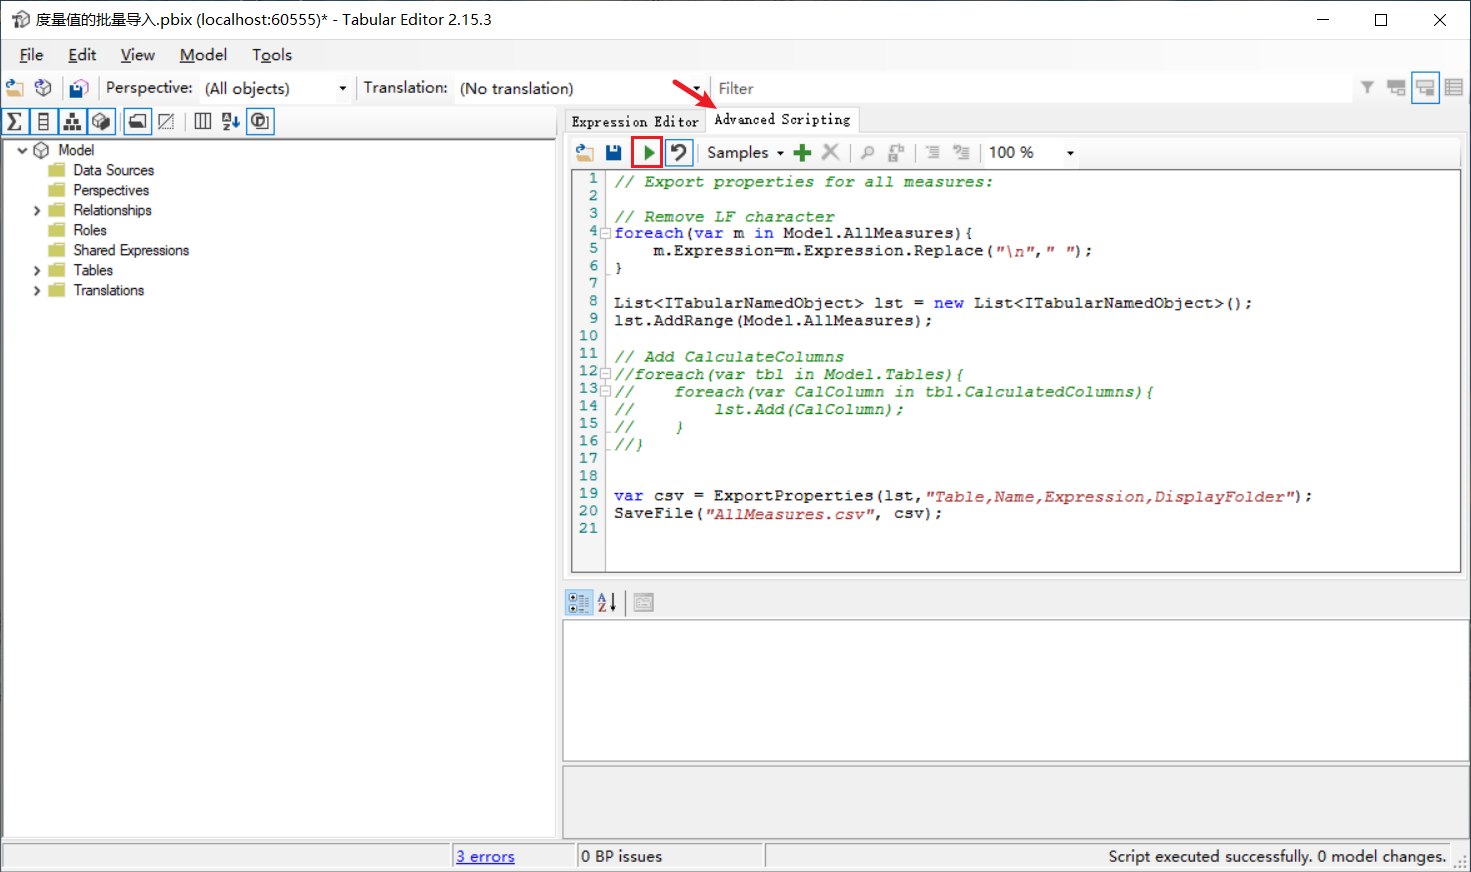Toggle the show hierarchies button

72,122
